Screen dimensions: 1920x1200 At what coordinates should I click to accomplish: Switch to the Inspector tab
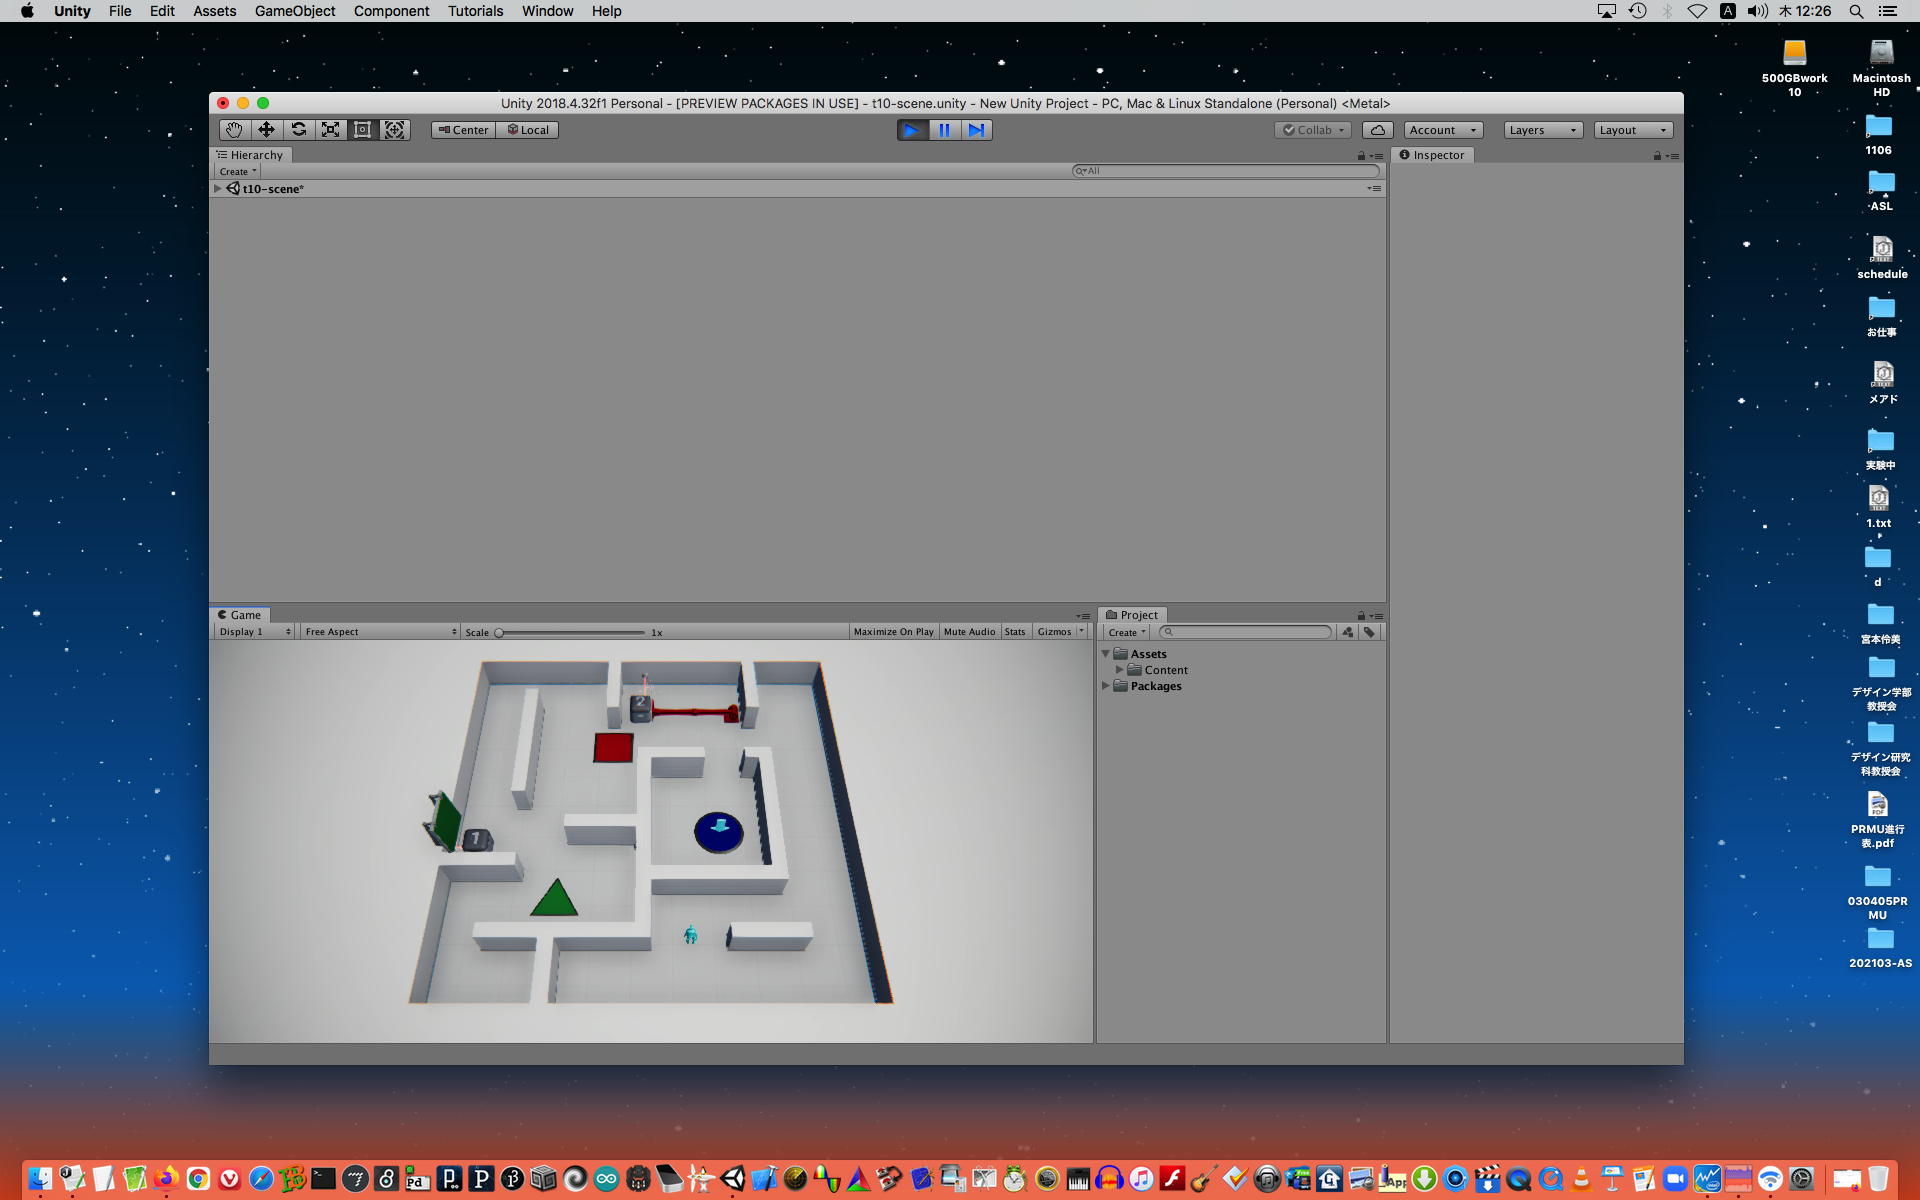(1432, 155)
